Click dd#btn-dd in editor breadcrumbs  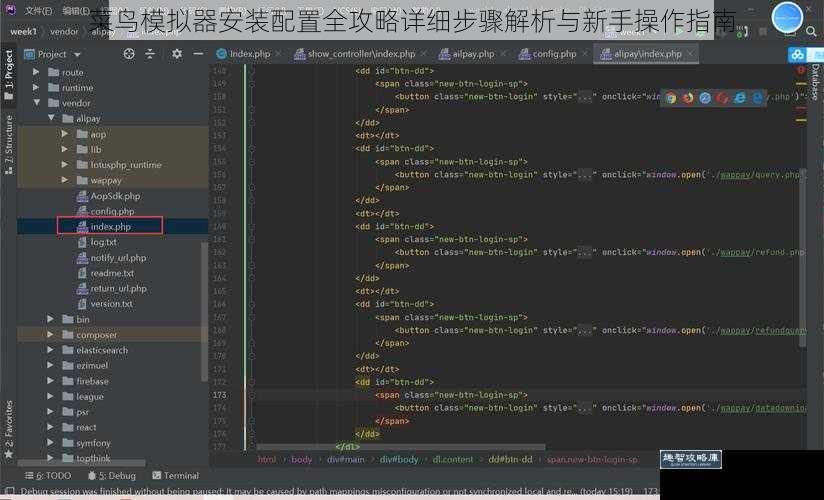pyautogui.click(x=510, y=460)
